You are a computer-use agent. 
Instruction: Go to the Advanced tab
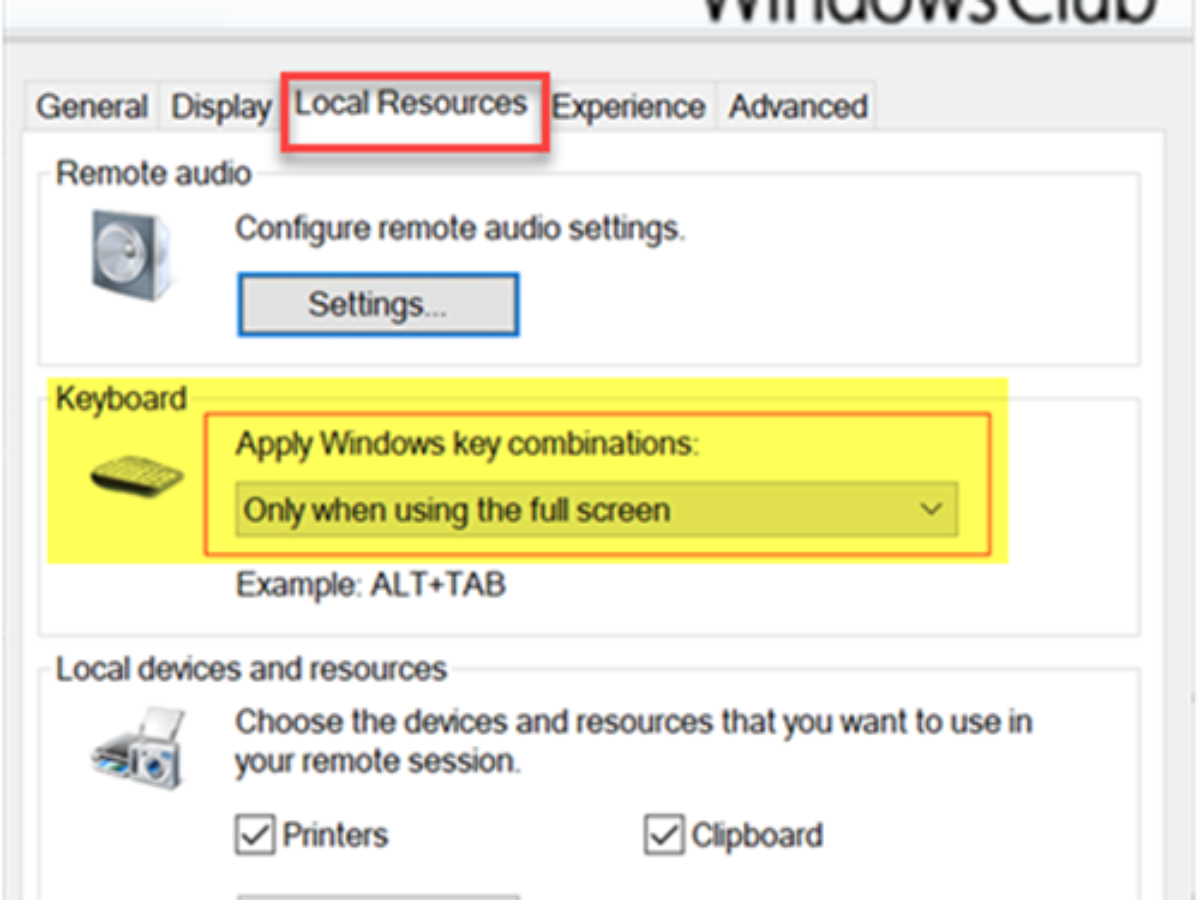coord(798,107)
